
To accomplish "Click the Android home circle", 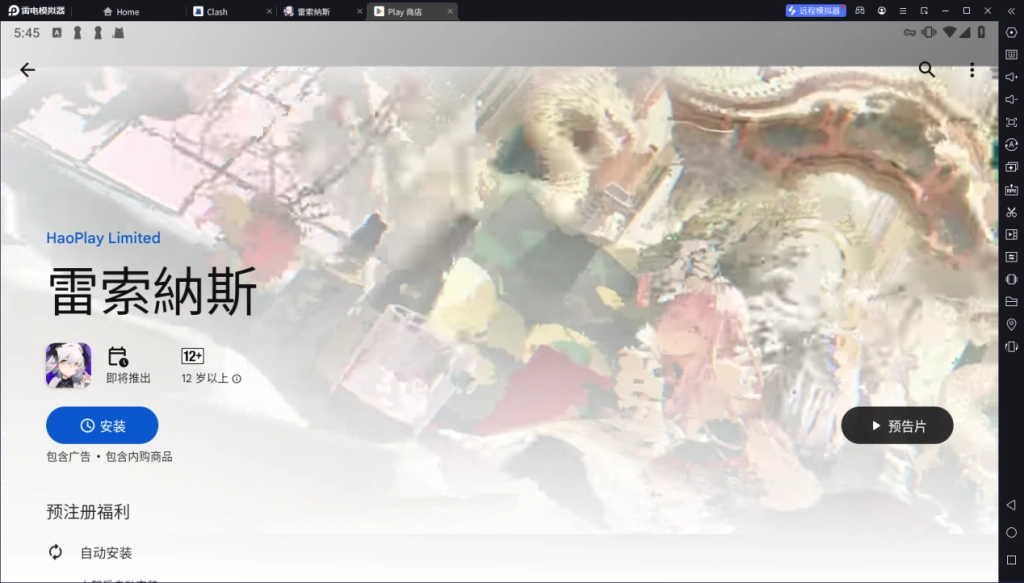I will point(1012,533).
